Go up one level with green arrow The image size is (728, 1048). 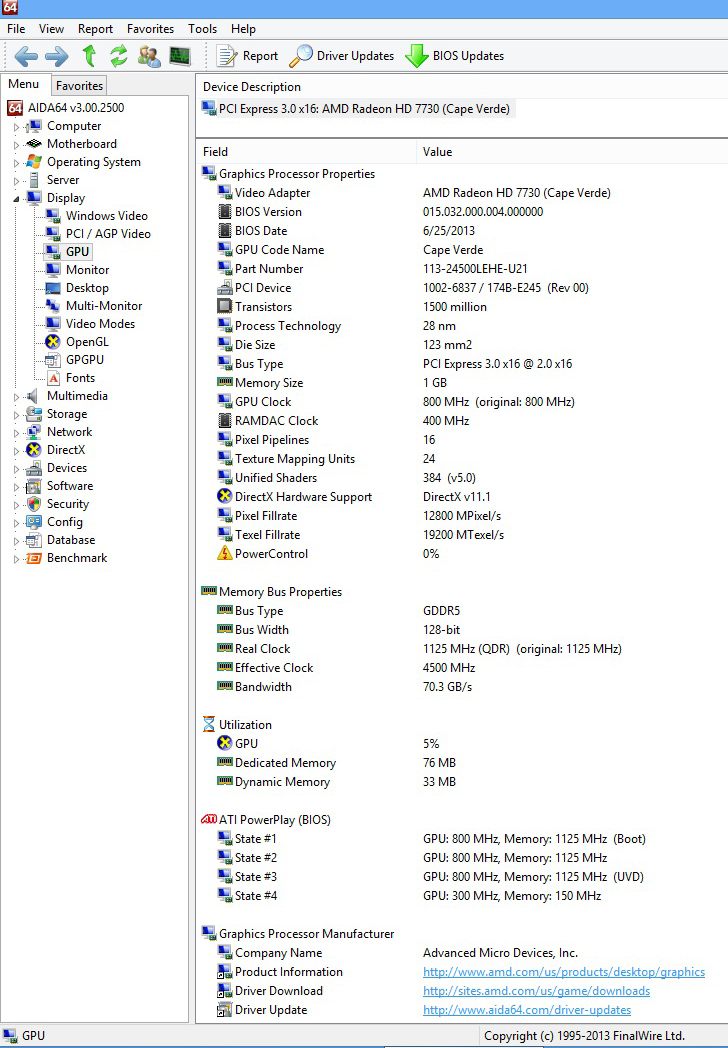coord(89,56)
